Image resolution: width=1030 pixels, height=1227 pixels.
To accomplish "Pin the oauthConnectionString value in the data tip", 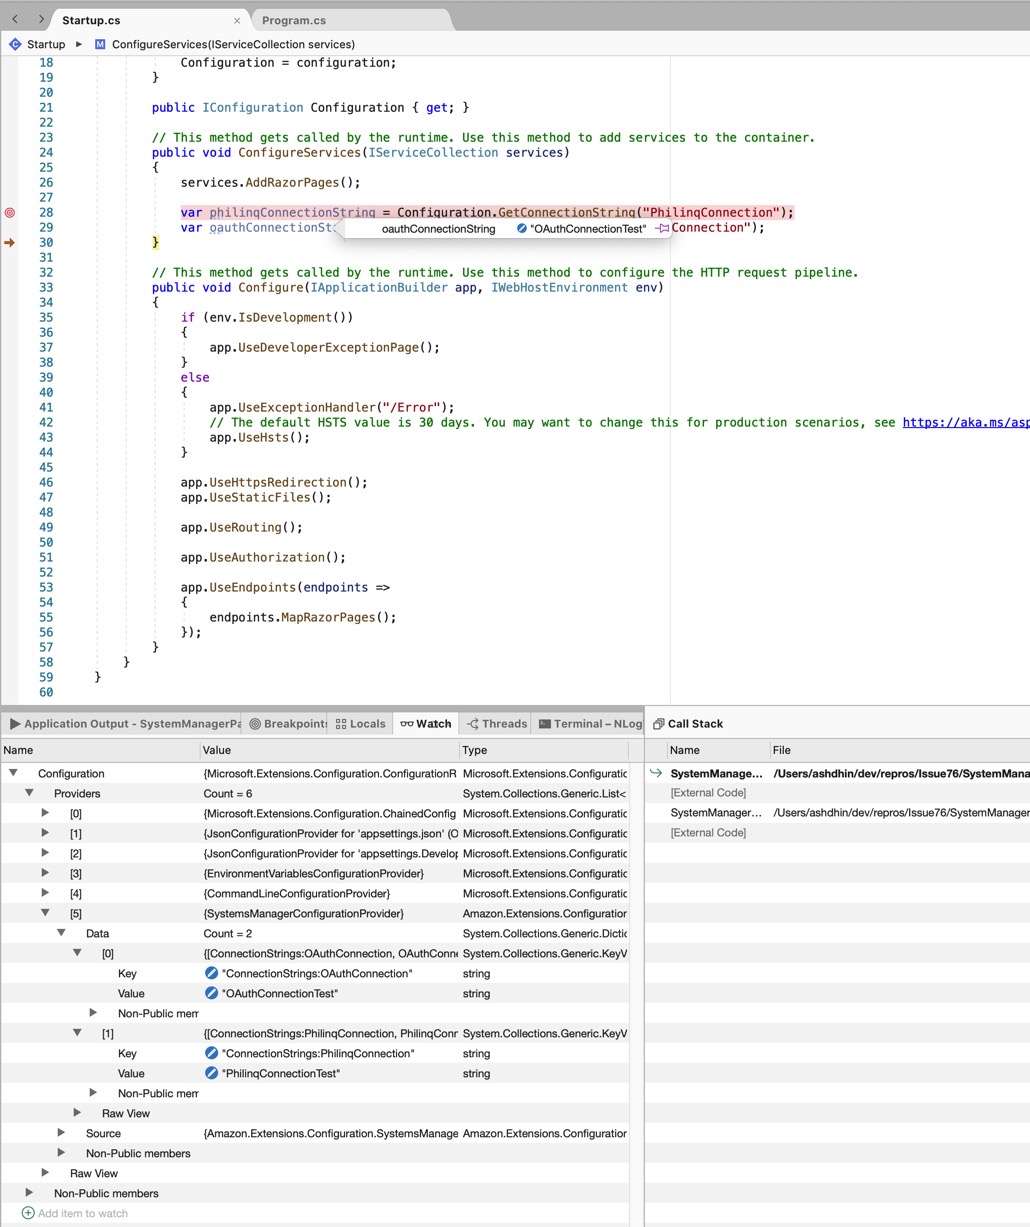I will tap(662, 228).
